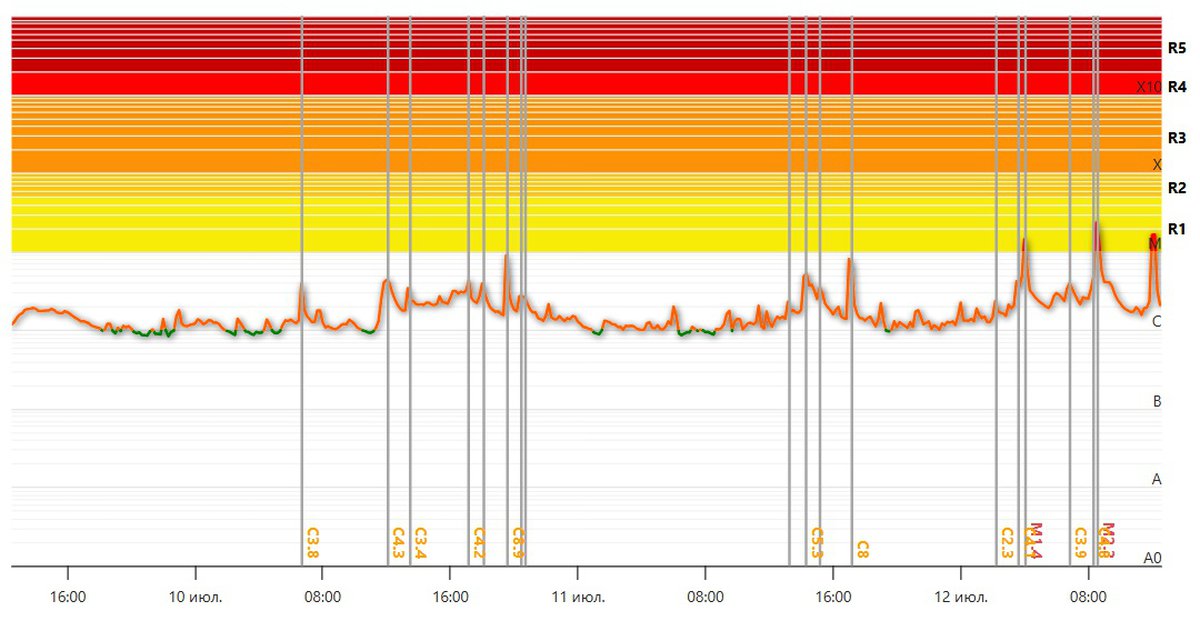The image size is (1200, 621).
Task: Click the R3 level label
Action: tap(1177, 138)
